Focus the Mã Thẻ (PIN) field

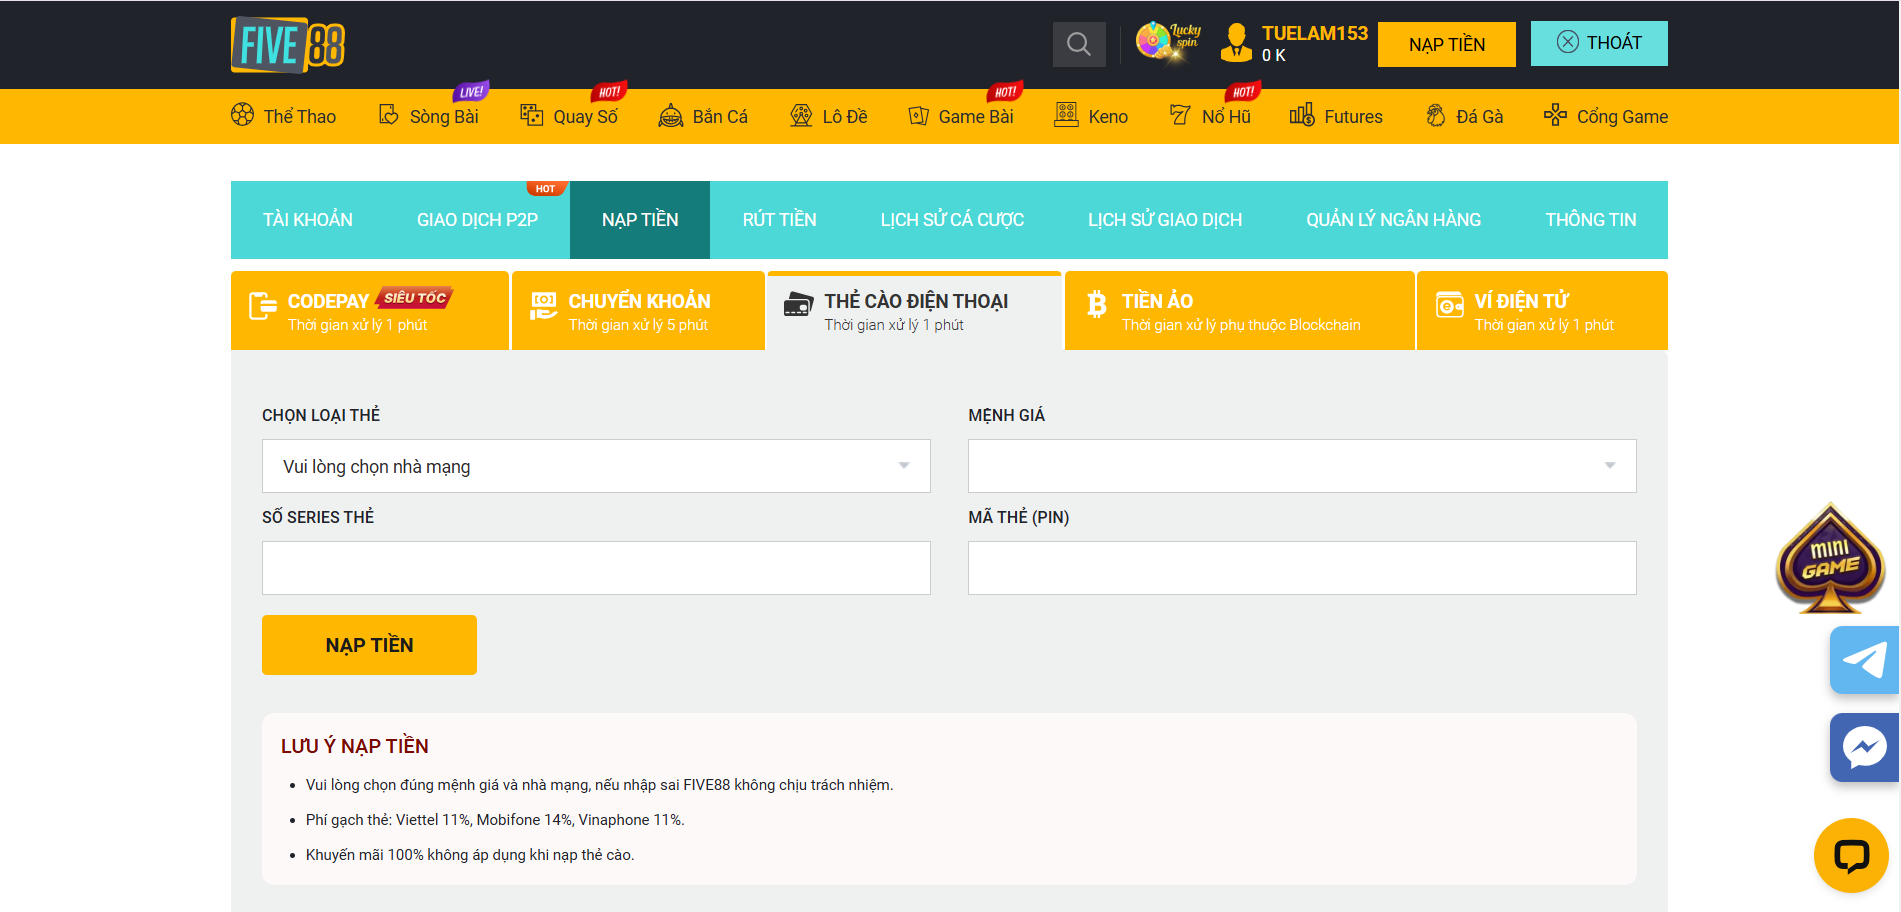1301,568
